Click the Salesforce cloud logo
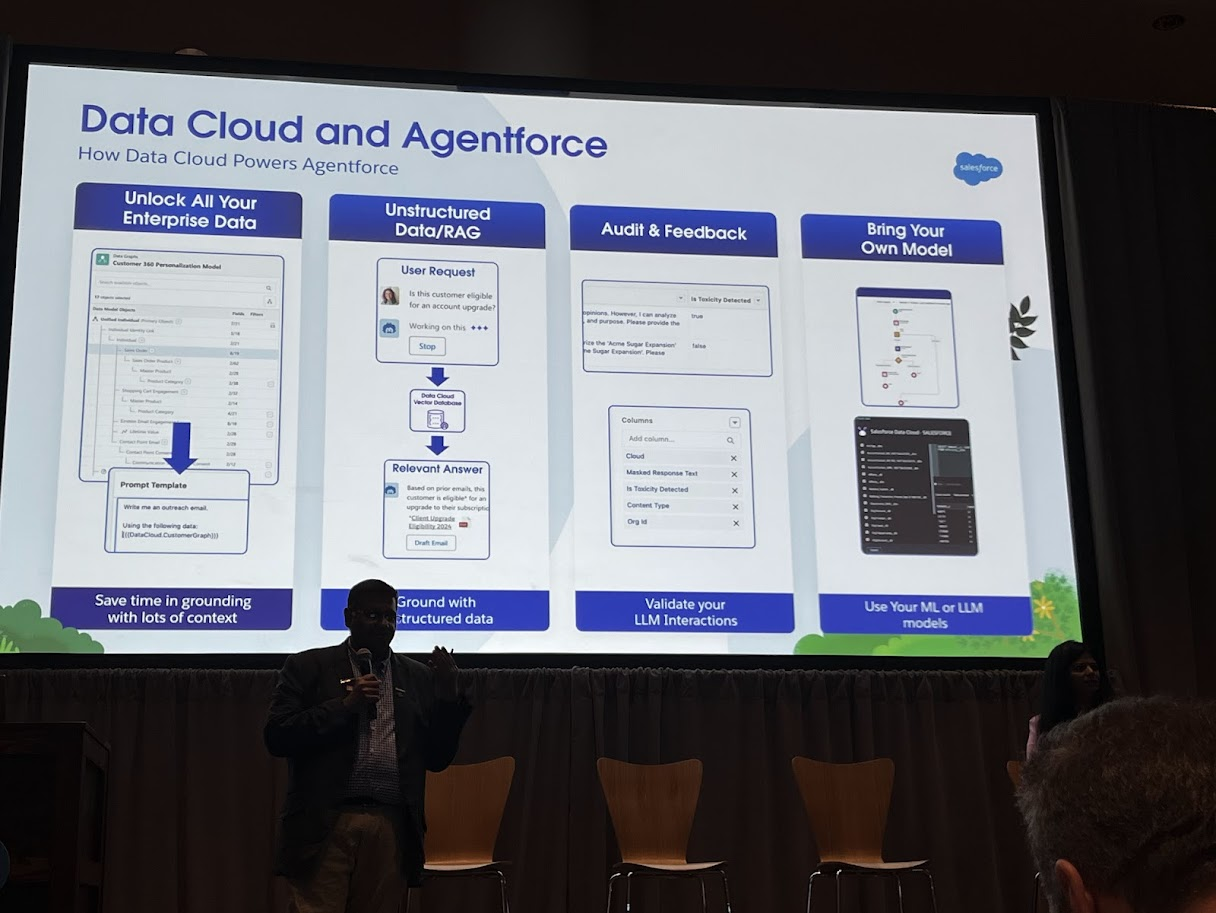 coord(977,168)
